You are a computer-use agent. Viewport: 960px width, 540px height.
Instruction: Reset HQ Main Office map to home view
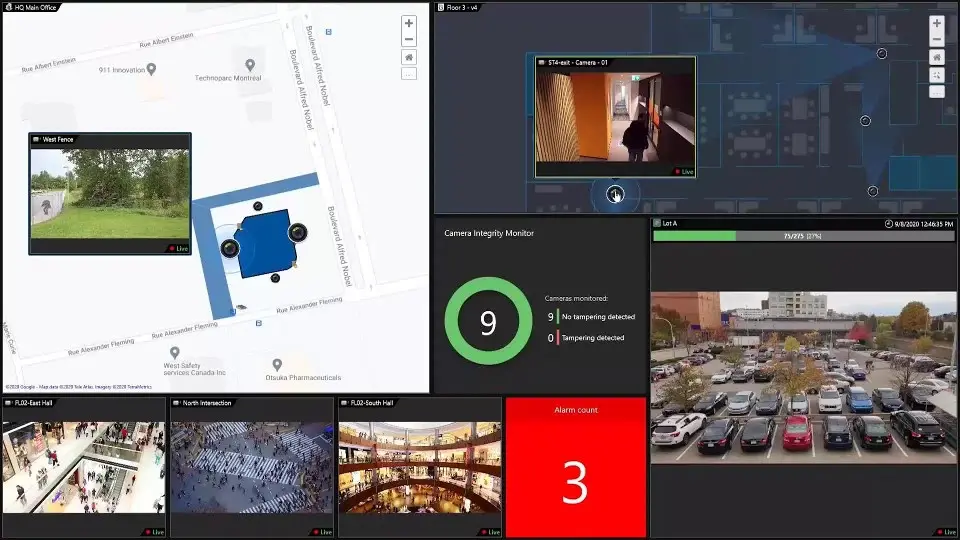tap(409, 58)
